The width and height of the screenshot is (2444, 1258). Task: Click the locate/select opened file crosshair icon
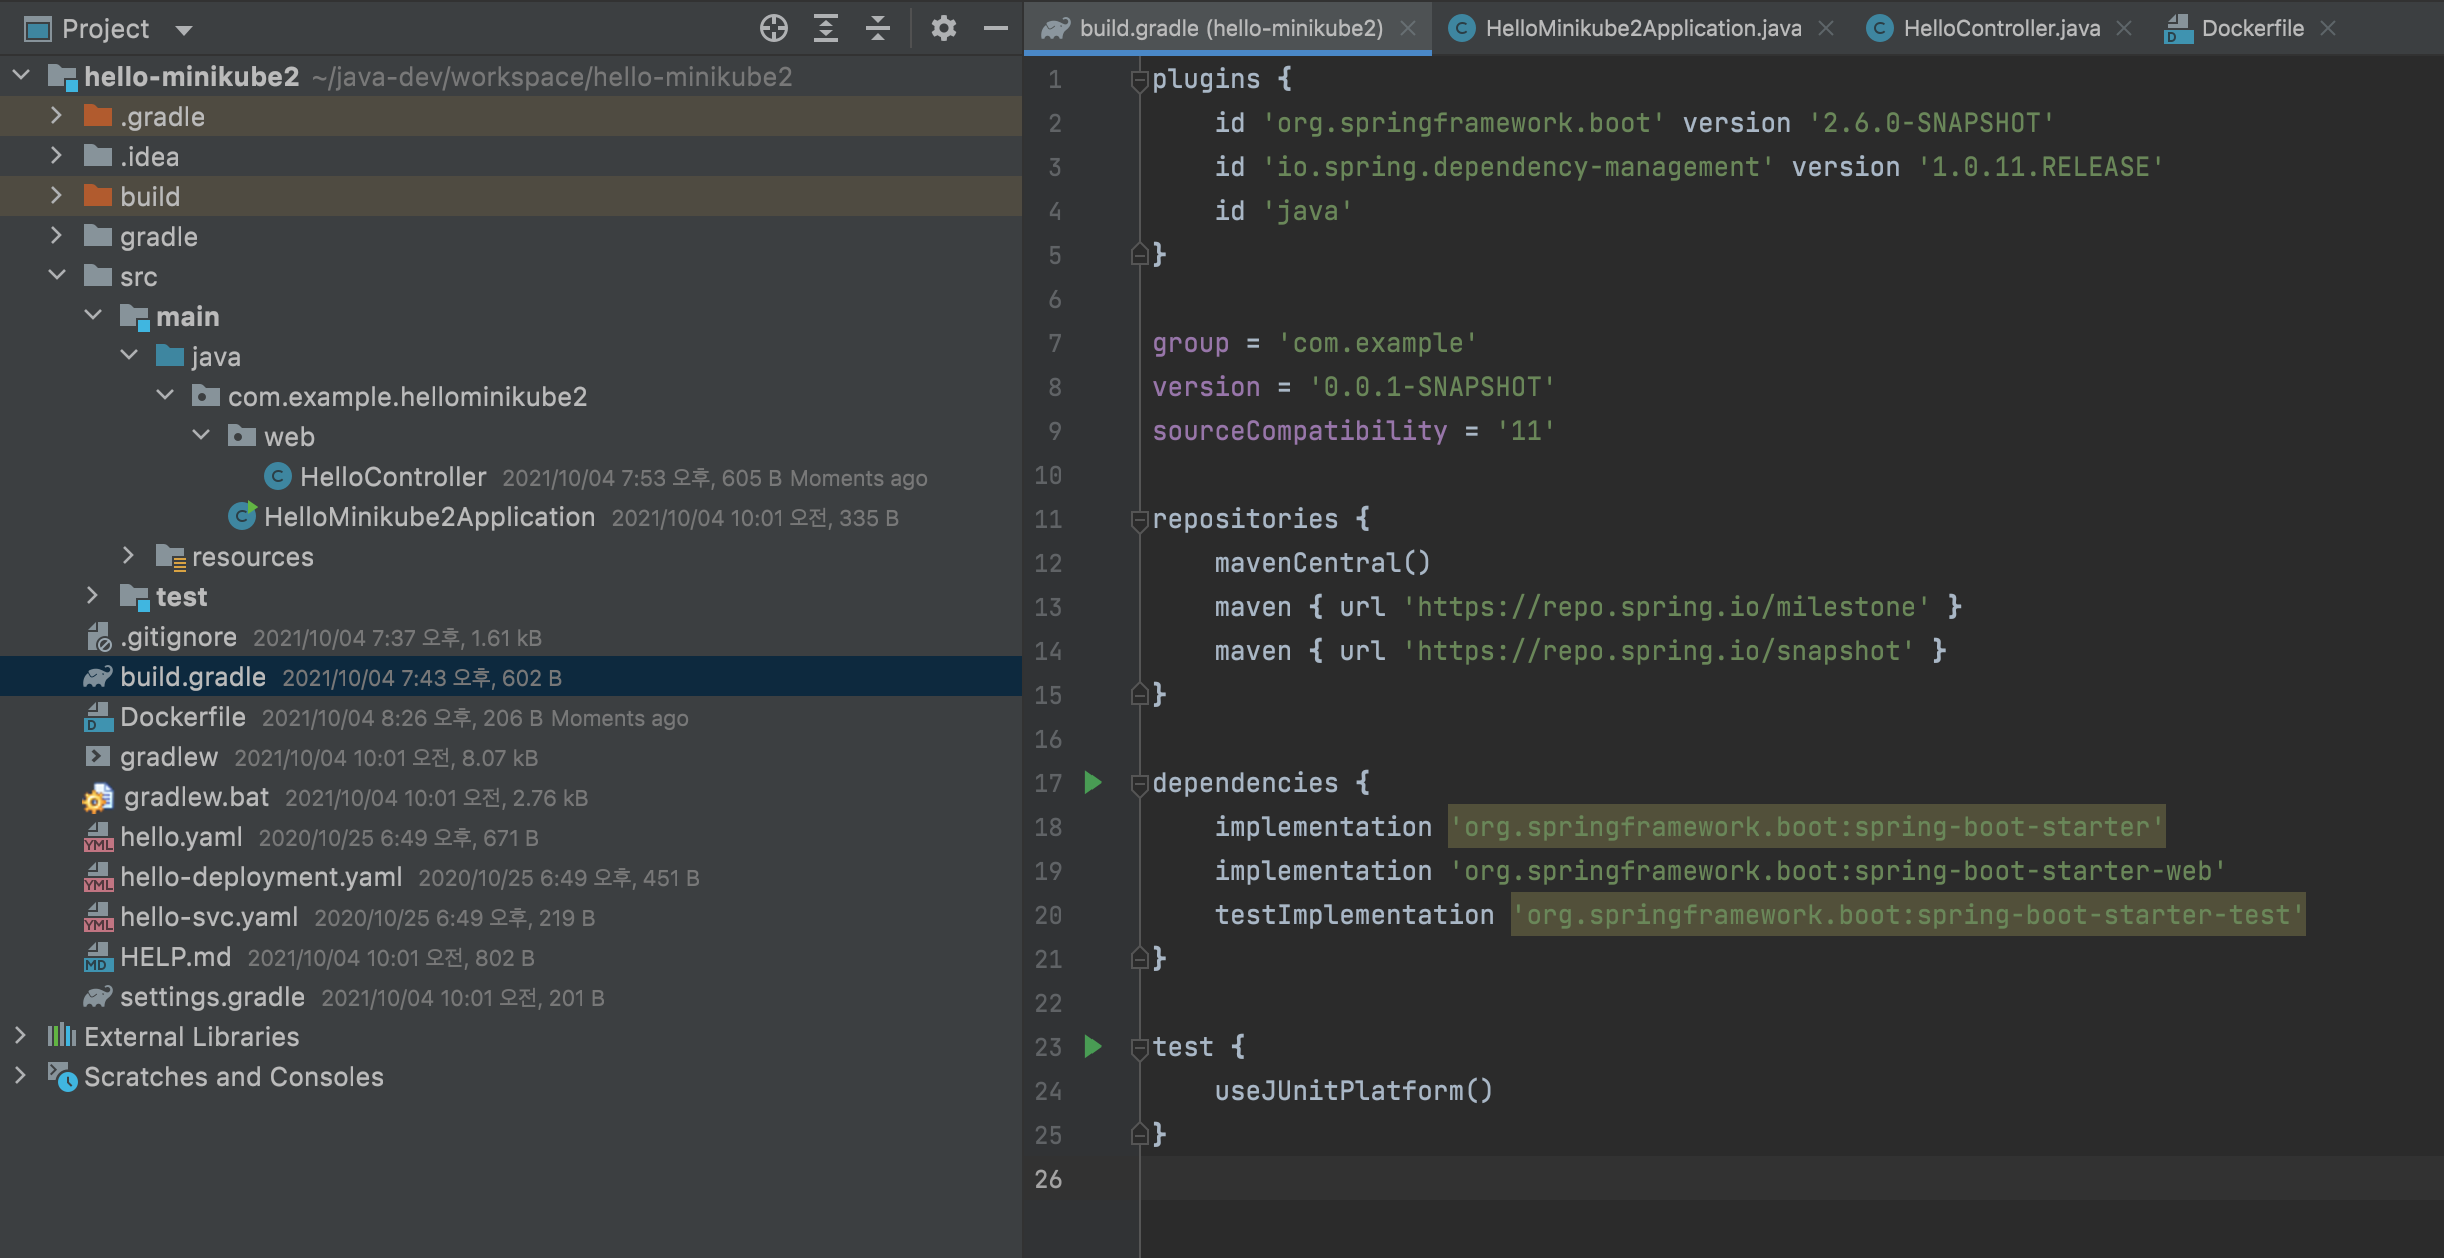773,28
